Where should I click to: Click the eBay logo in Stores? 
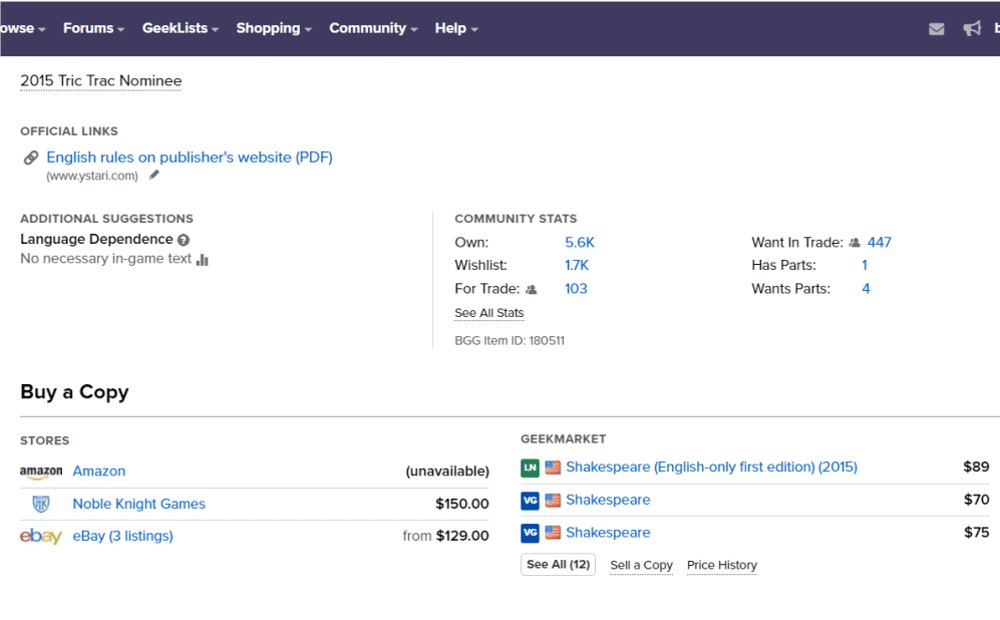point(41,536)
